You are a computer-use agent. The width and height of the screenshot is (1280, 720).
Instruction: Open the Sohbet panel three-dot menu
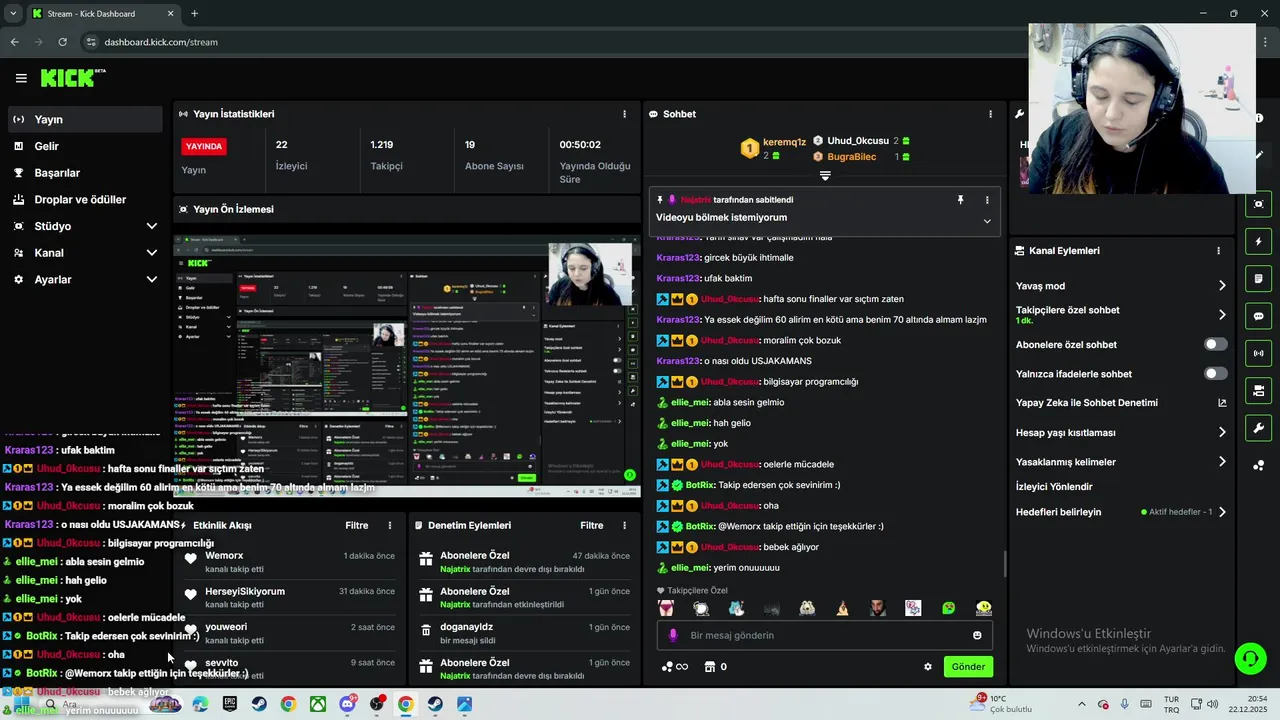[x=991, y=114]
